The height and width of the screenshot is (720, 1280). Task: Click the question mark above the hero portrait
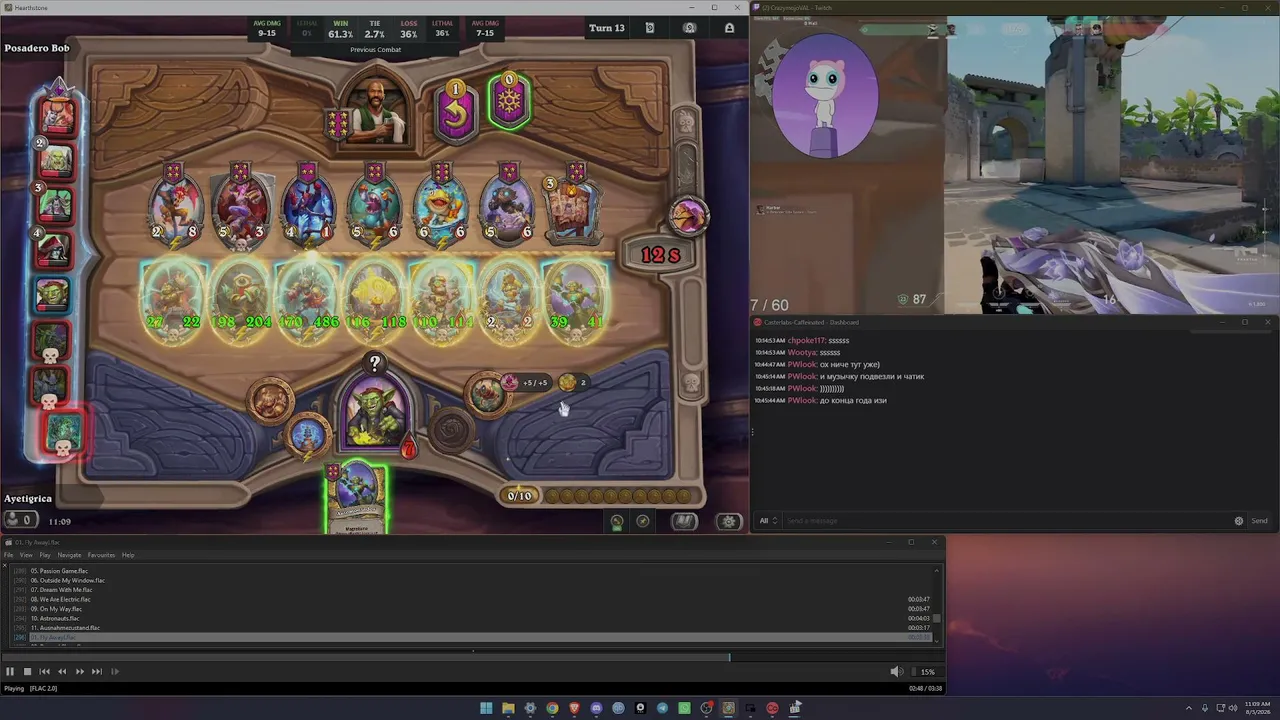[375, 364]
